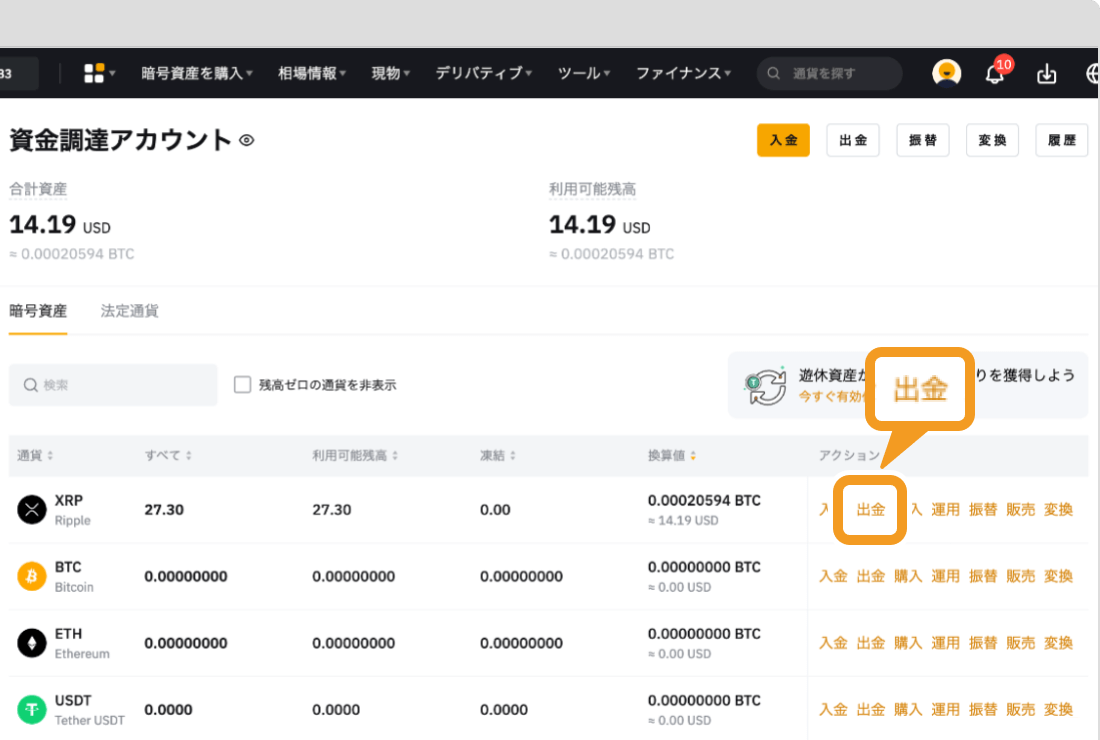This screenshot has width=1100, height=740.
Task: Click 入金 in the ETH row
Action: 833,643
